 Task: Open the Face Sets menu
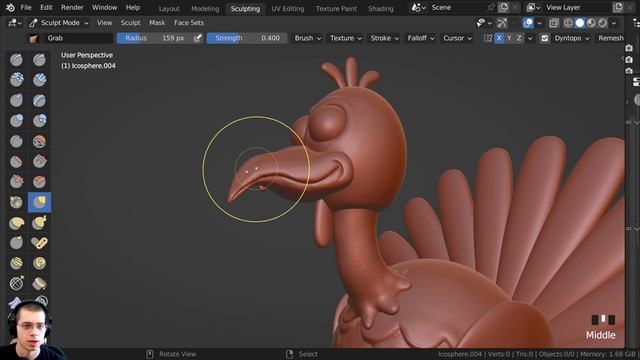pos(189,23)
